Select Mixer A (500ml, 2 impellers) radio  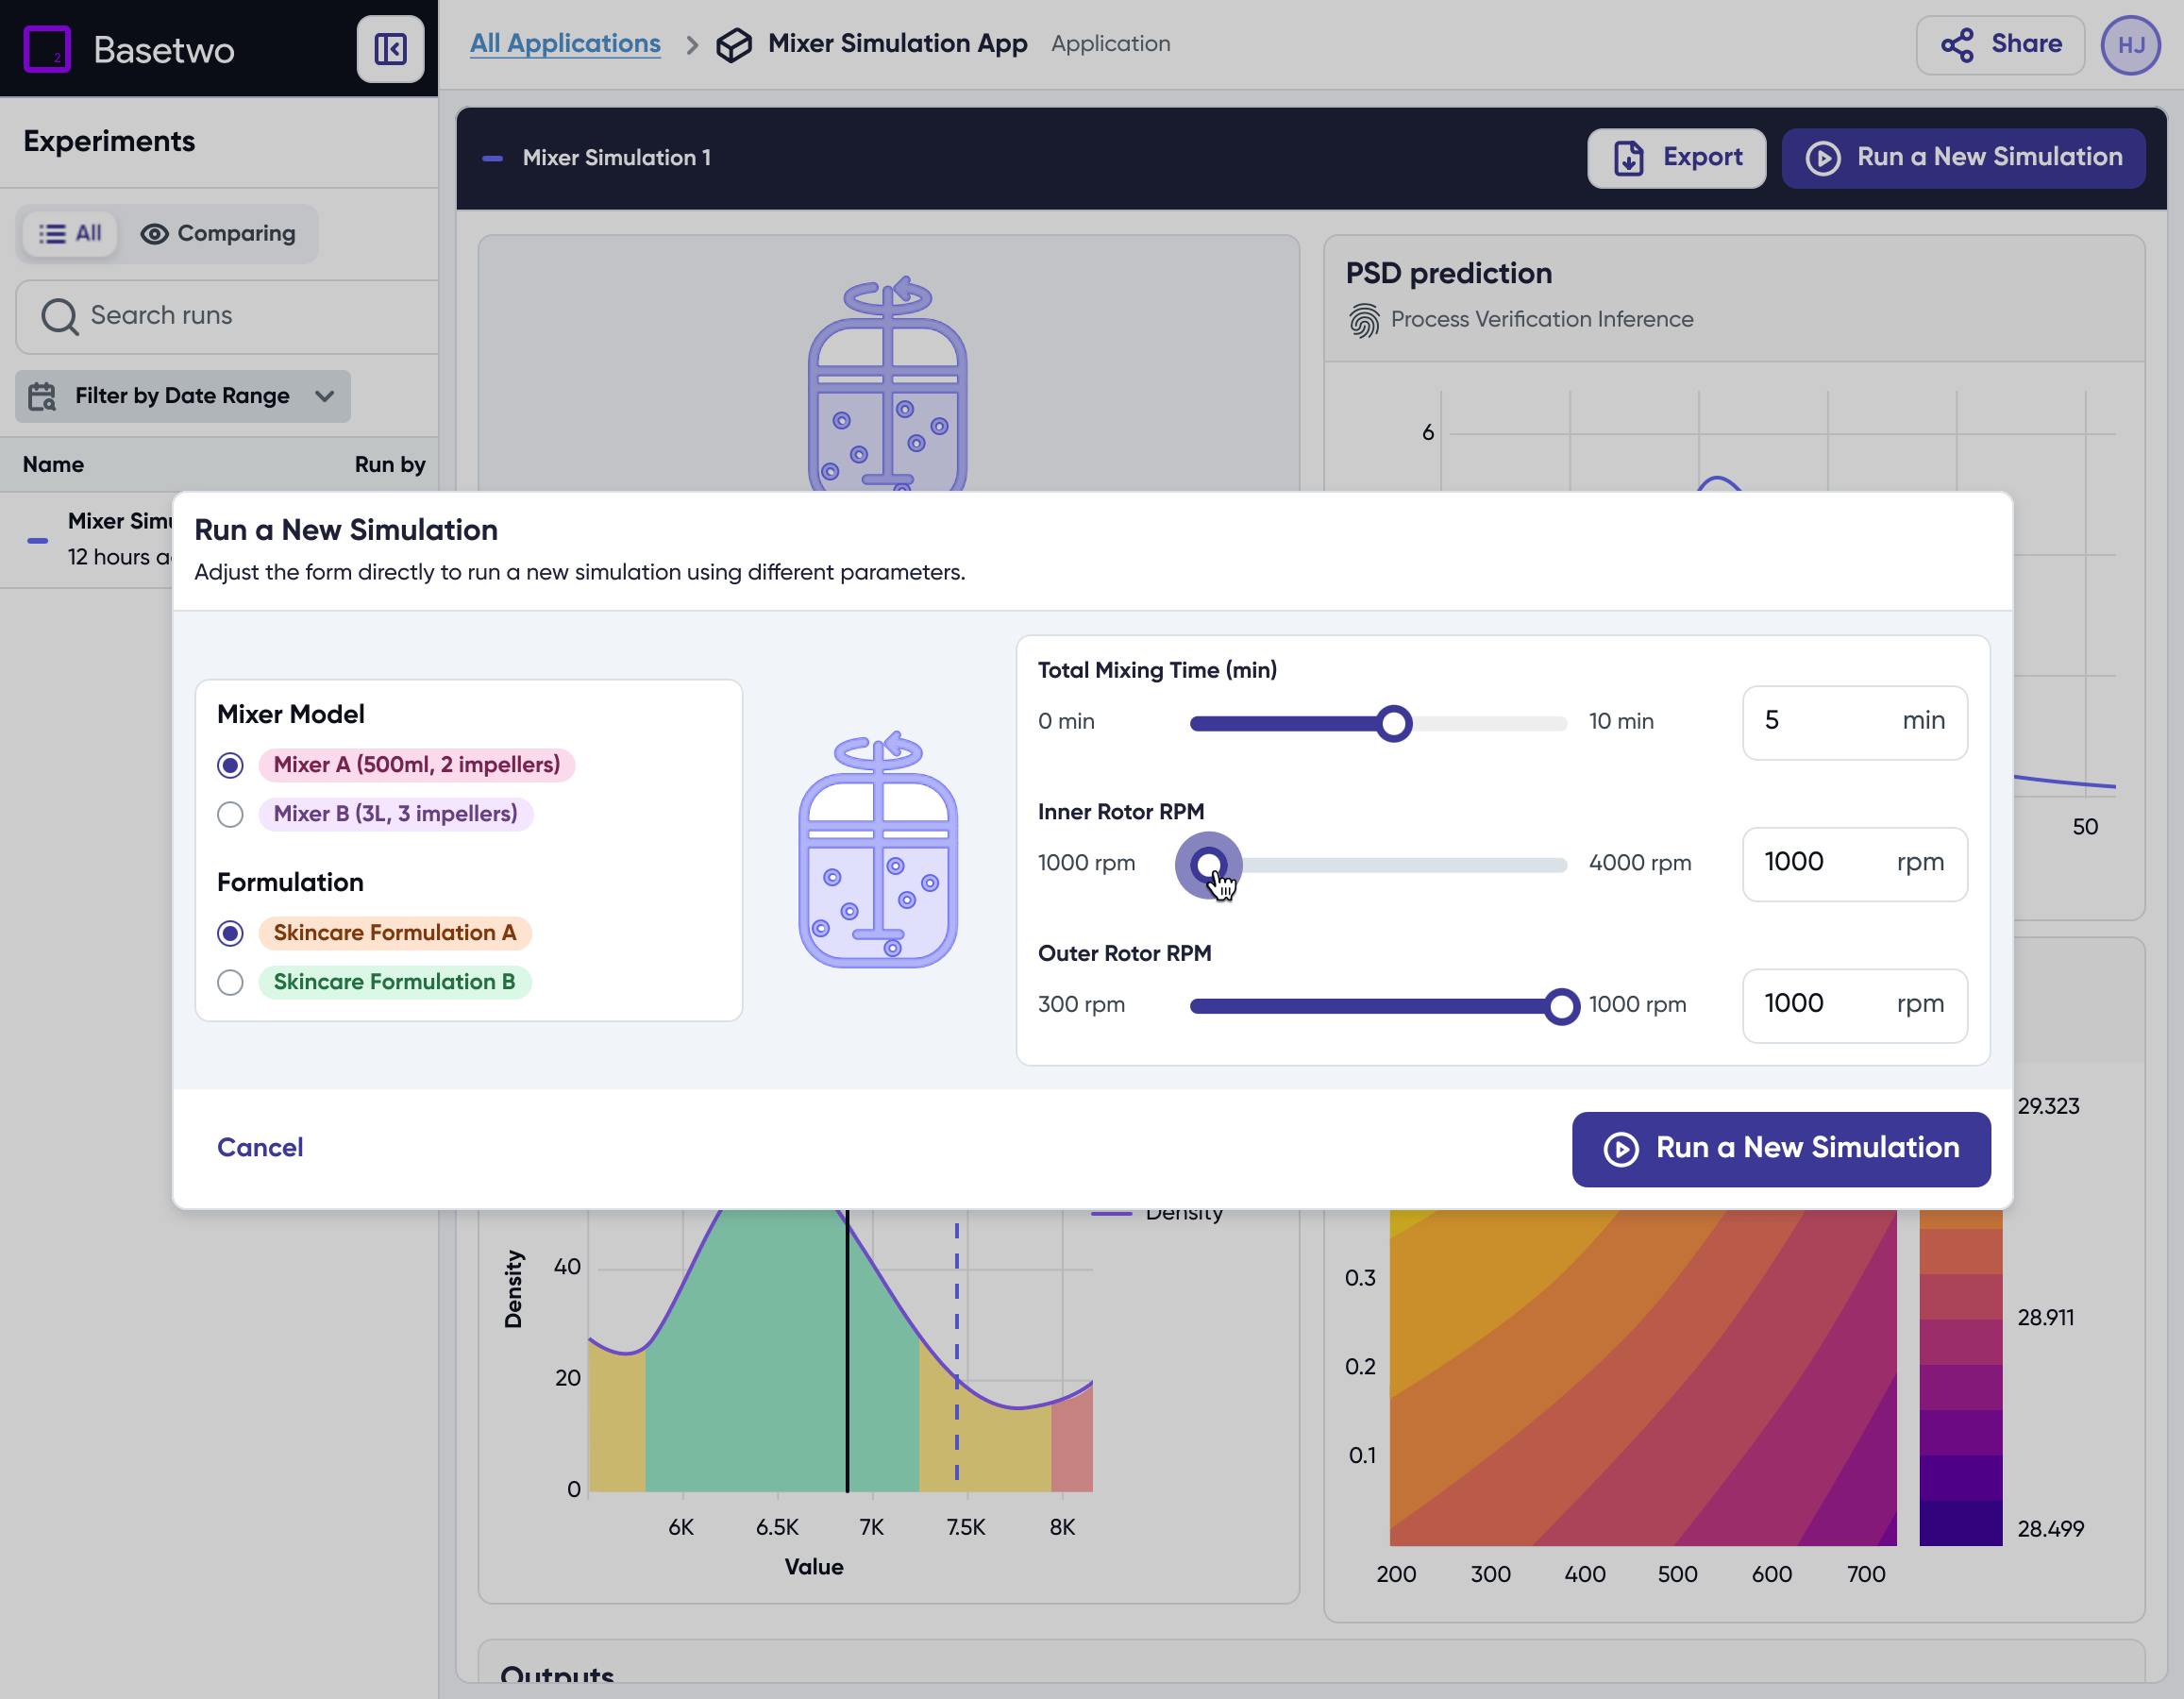231,765
